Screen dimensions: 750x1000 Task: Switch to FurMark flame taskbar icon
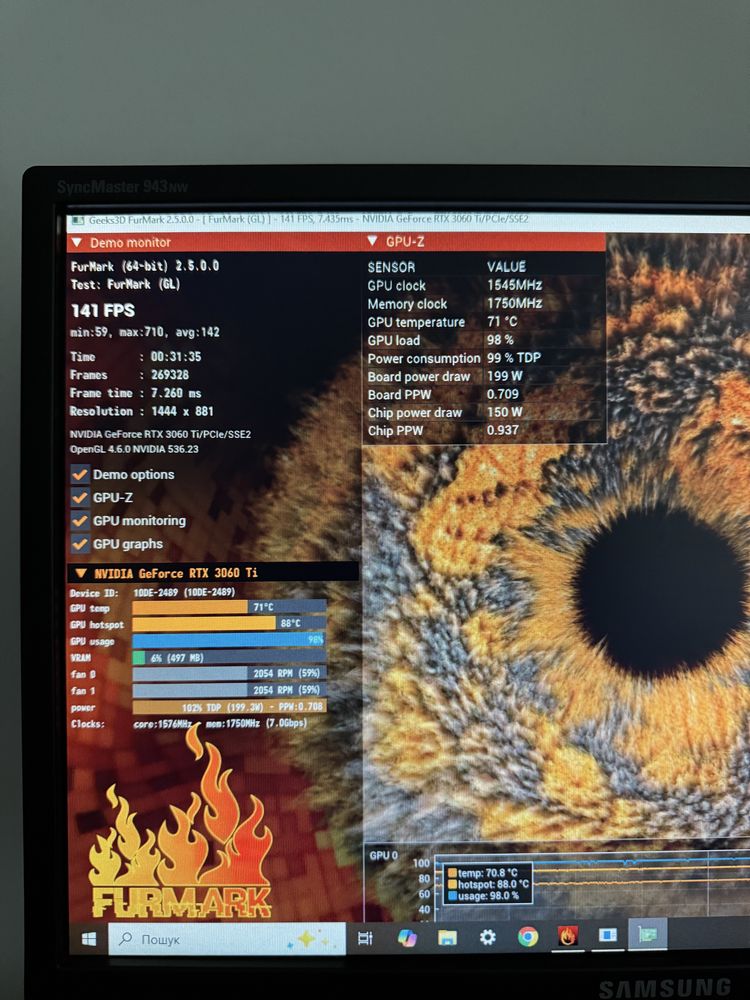click(x=568, y=936)
